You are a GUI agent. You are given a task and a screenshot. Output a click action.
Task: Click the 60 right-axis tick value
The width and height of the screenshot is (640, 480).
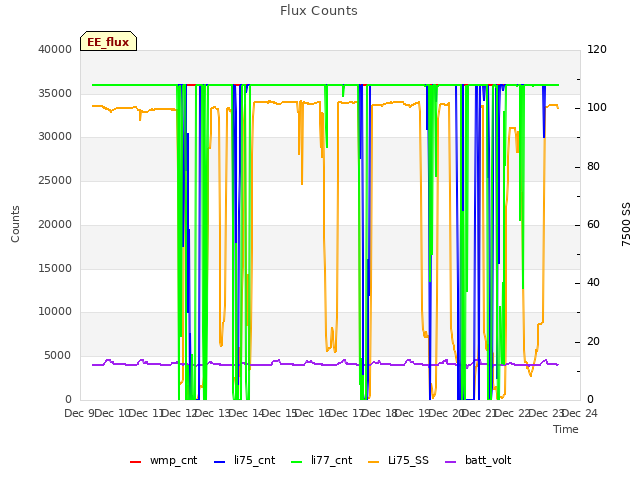593,224
